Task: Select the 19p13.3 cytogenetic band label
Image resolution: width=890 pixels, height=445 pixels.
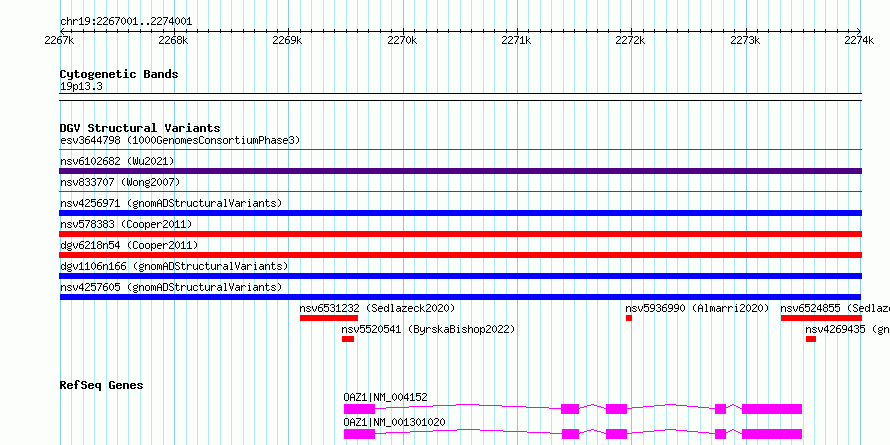Action: tap(81, 87)
